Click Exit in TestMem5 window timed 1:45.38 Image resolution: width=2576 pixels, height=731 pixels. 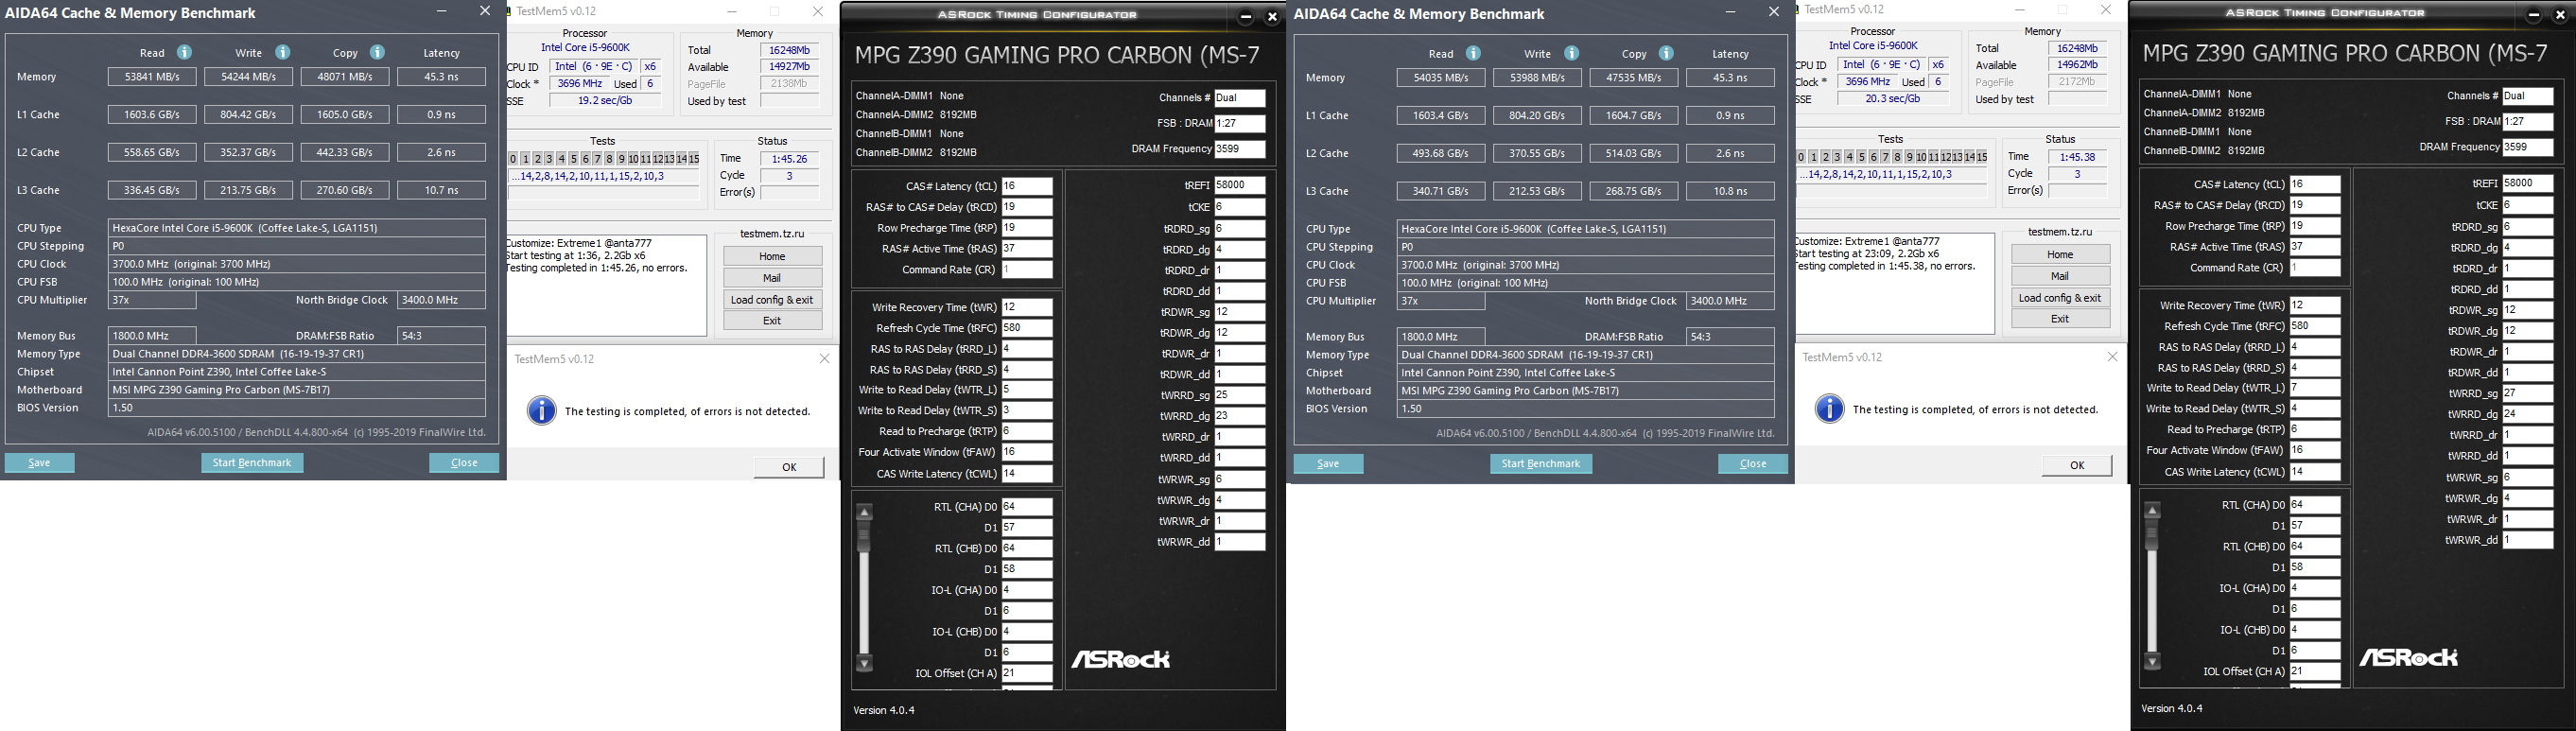click(2061, 319)
